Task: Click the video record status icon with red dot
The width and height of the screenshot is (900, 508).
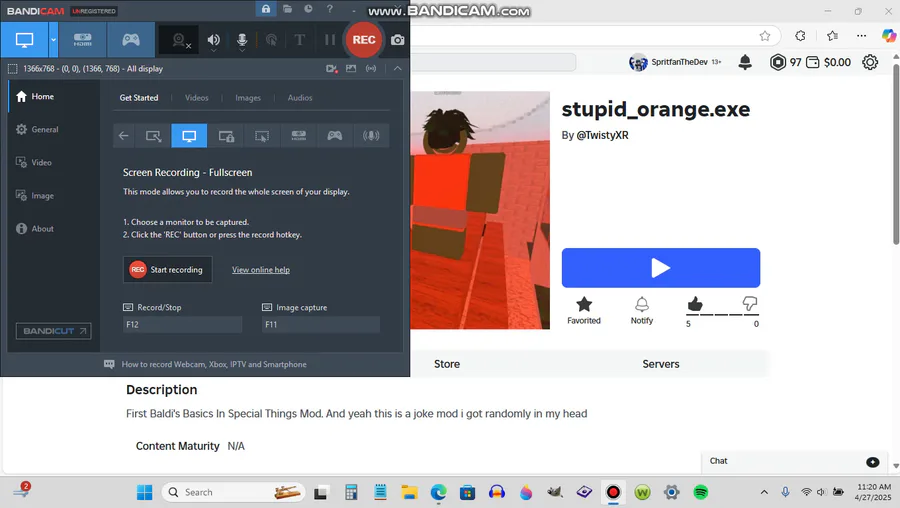Action: coord(332,69)
